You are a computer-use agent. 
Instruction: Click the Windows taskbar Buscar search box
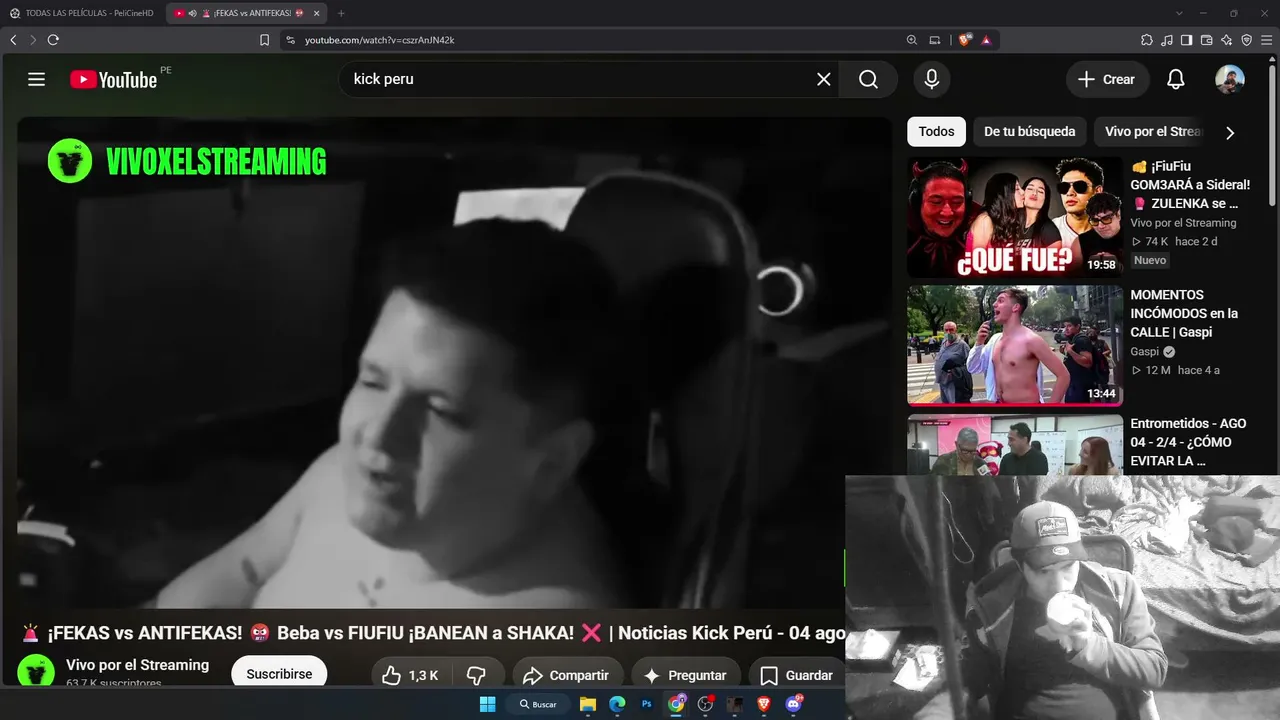538,704
